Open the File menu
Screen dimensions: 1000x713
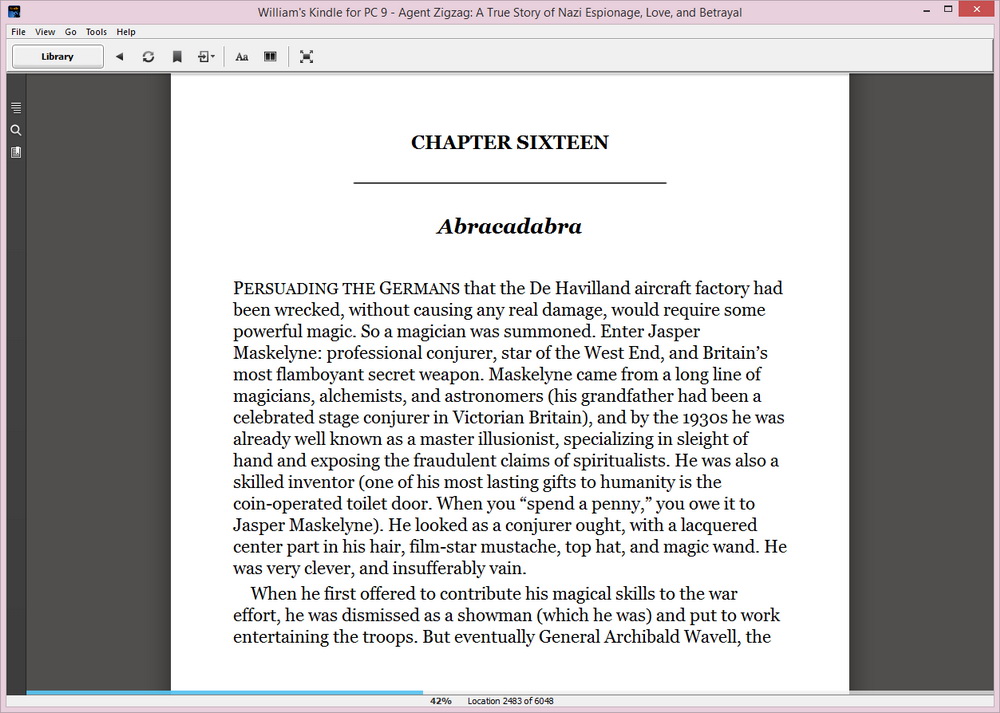coord(18,32)
